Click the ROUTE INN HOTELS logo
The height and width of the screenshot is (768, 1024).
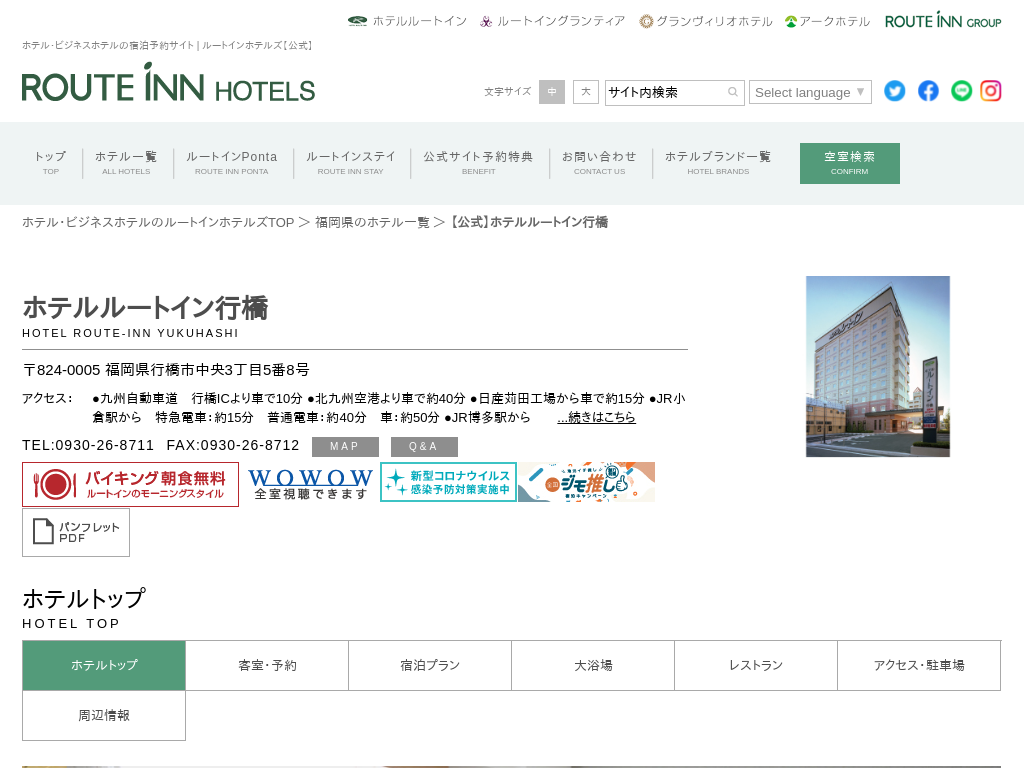[168, 83]
